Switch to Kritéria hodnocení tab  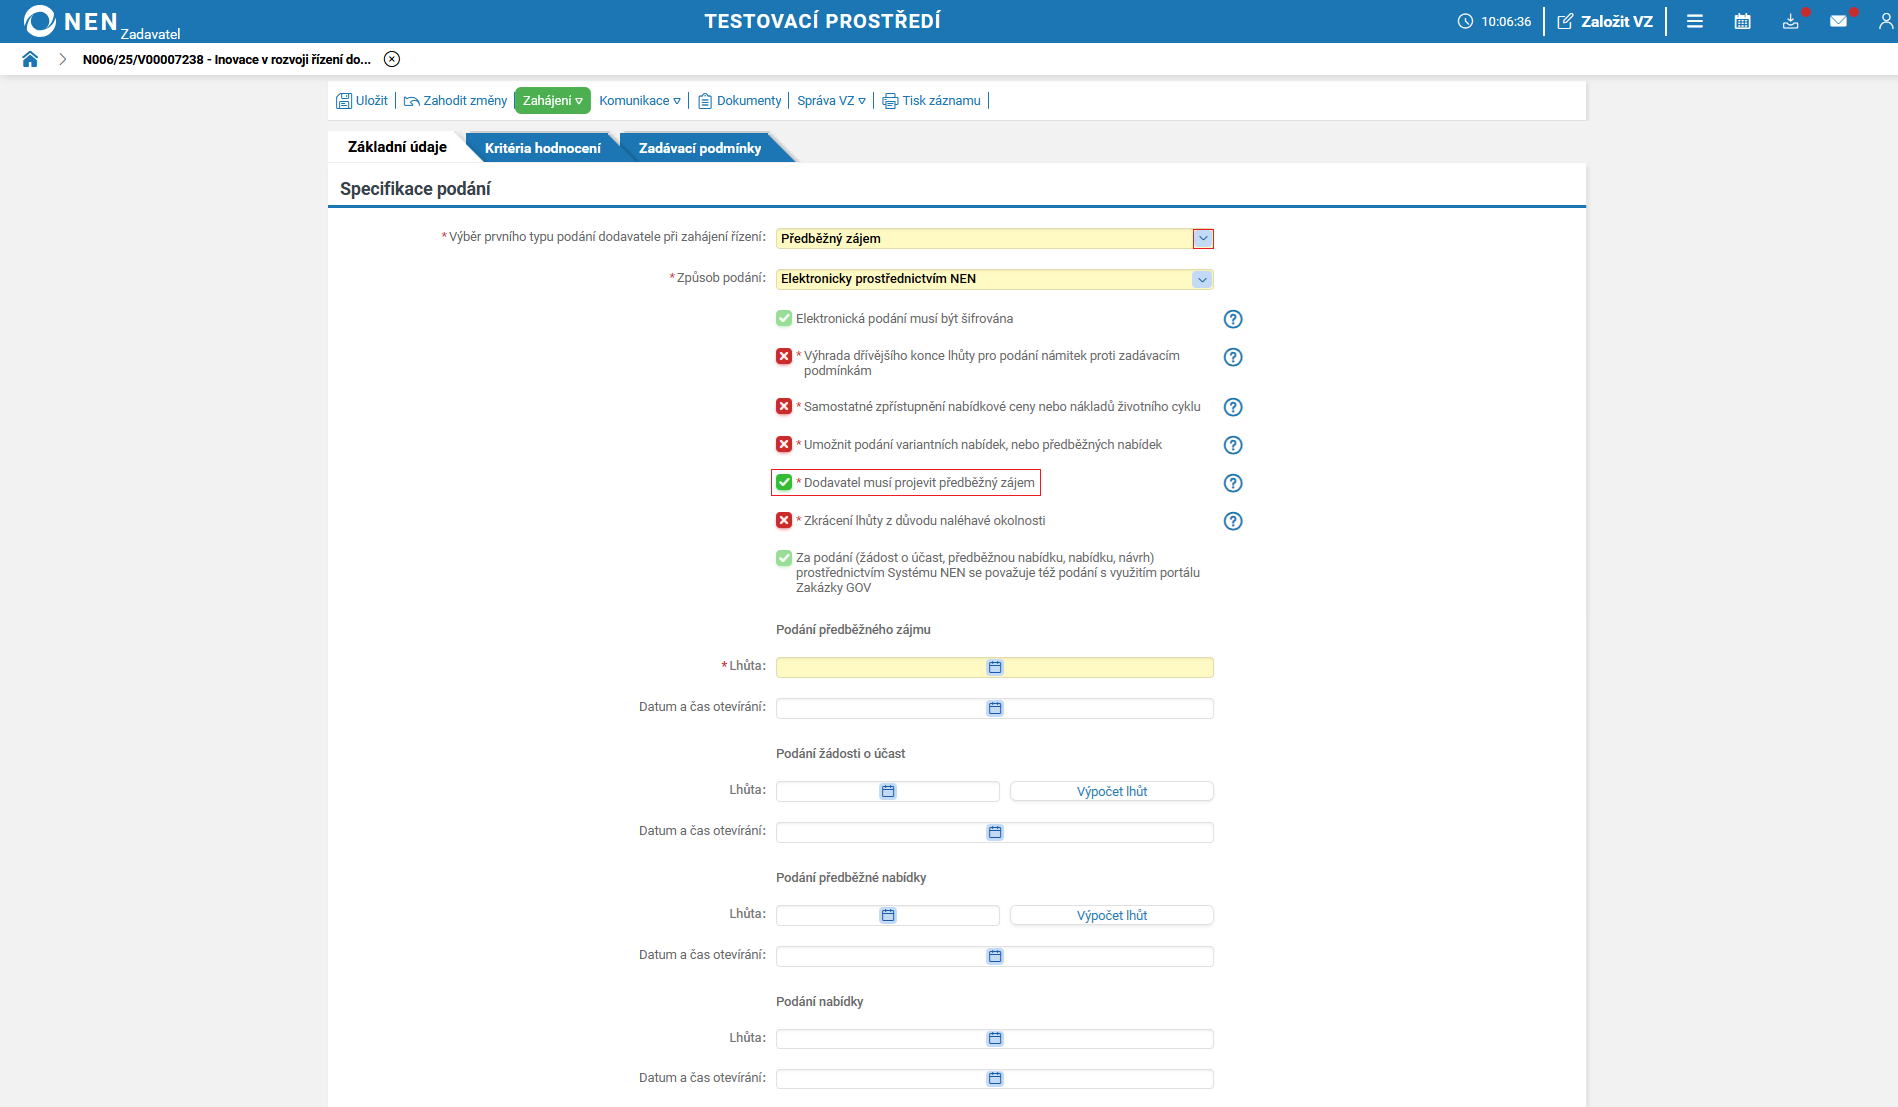pyautogui.click(x=543, y=148)
